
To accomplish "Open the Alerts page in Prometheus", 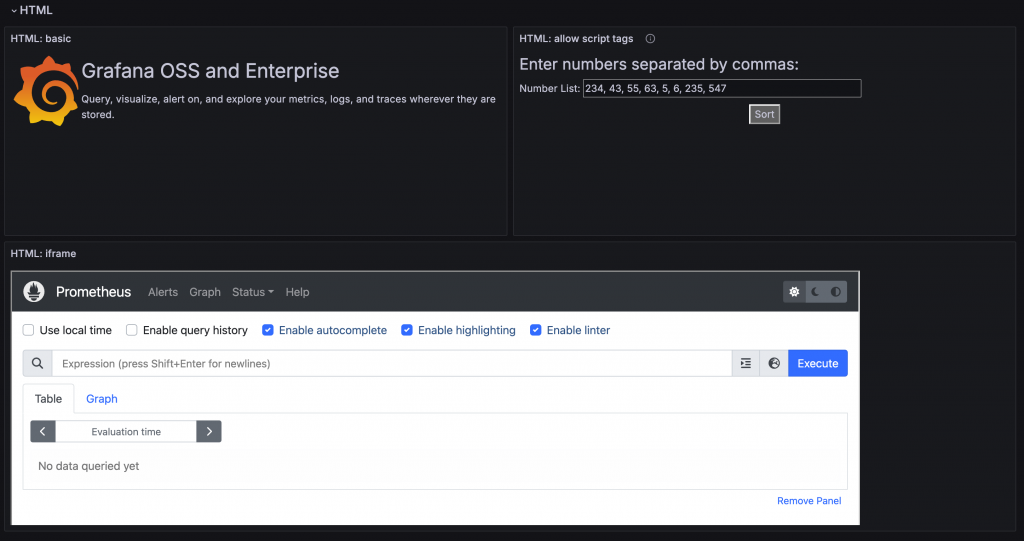I will [x=163, y=292].
